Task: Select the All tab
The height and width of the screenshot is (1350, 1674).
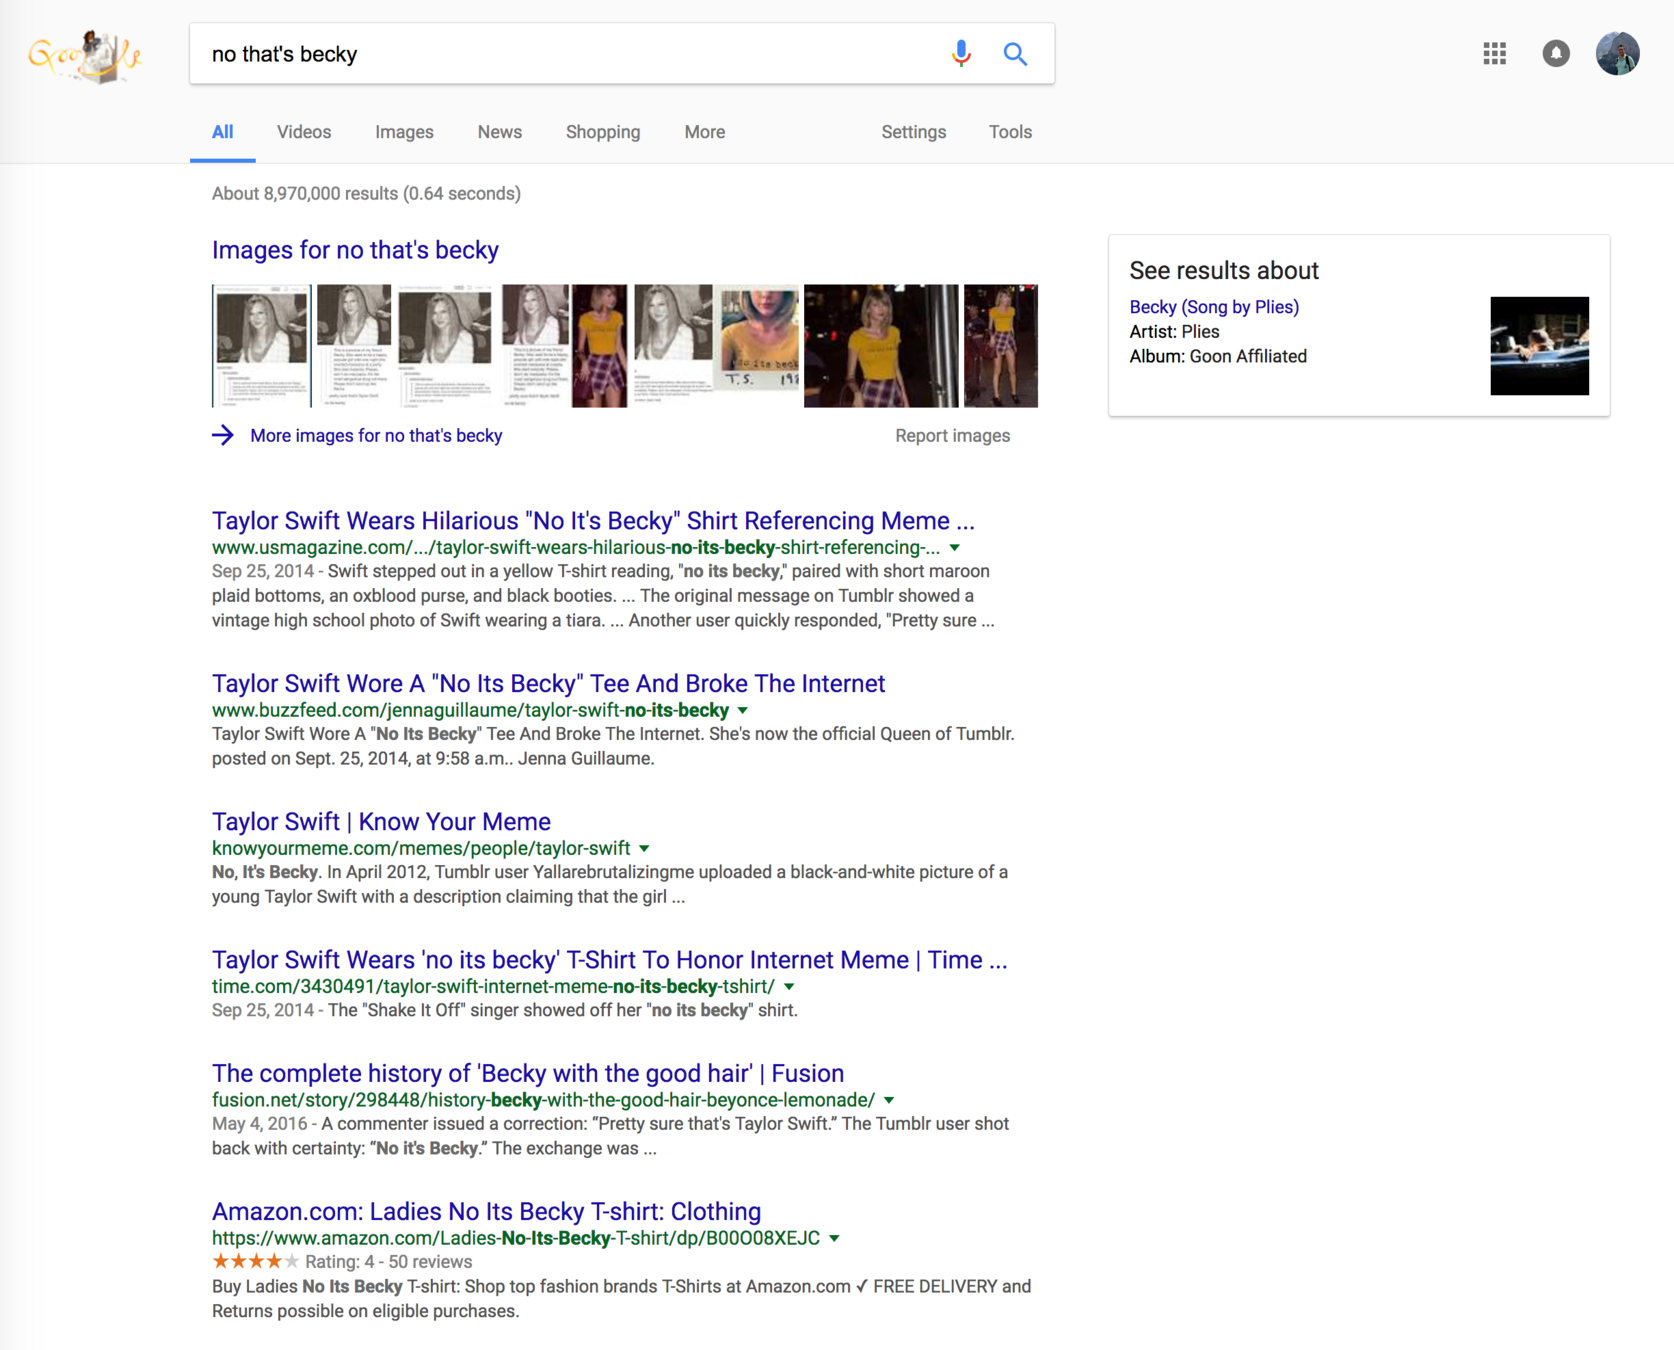Action: tap(223, 132)
